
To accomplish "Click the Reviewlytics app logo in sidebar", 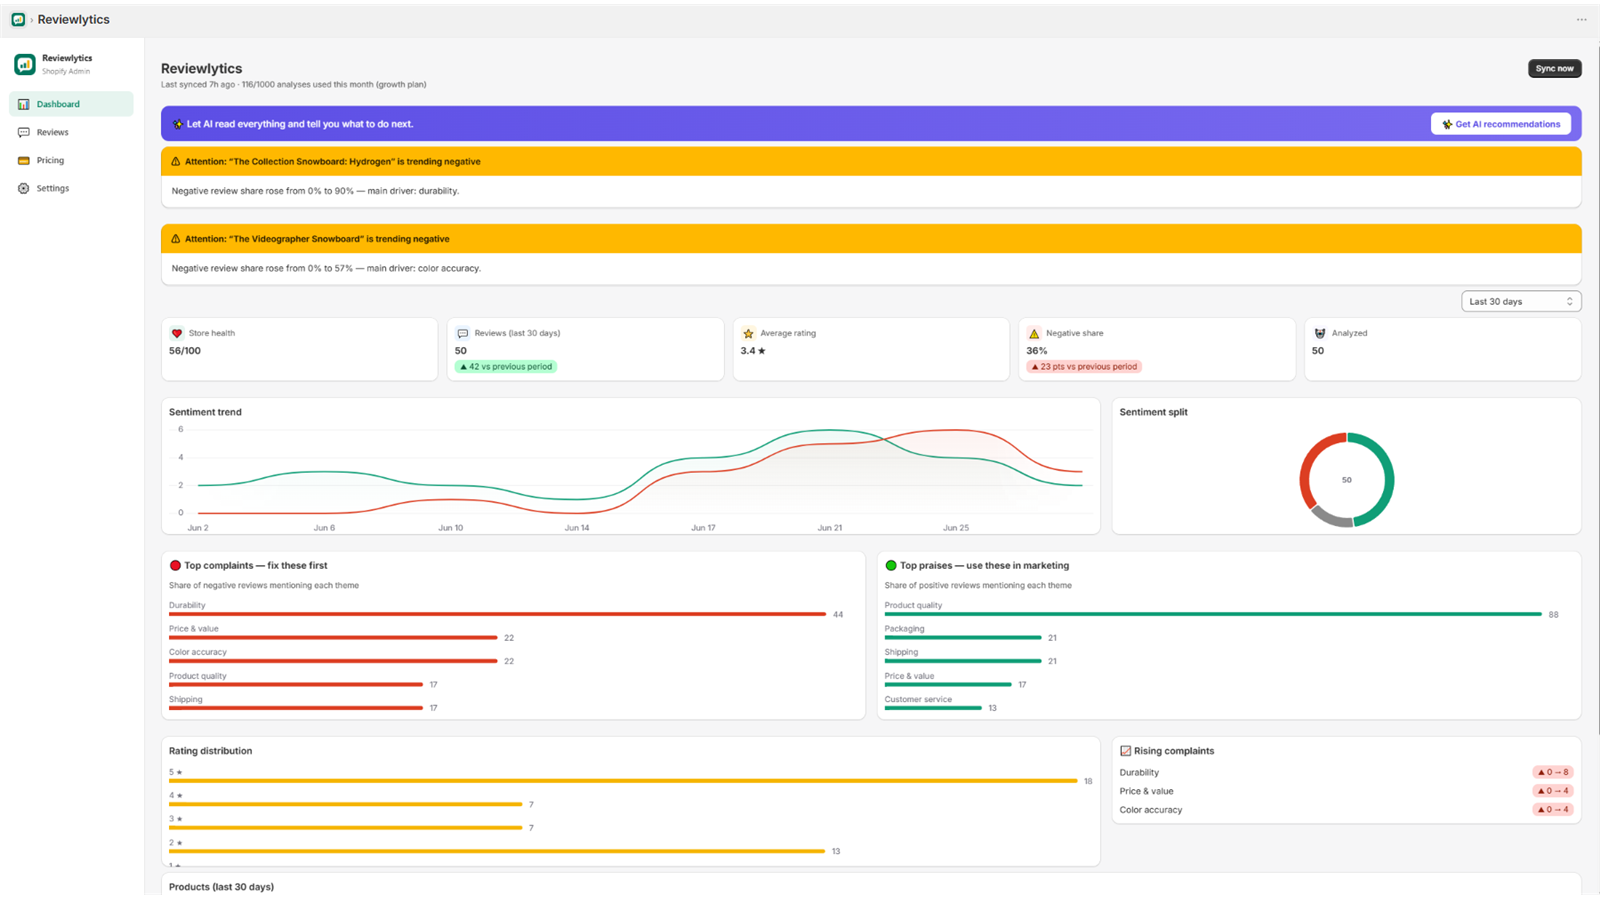I will (x=25, y=64).
